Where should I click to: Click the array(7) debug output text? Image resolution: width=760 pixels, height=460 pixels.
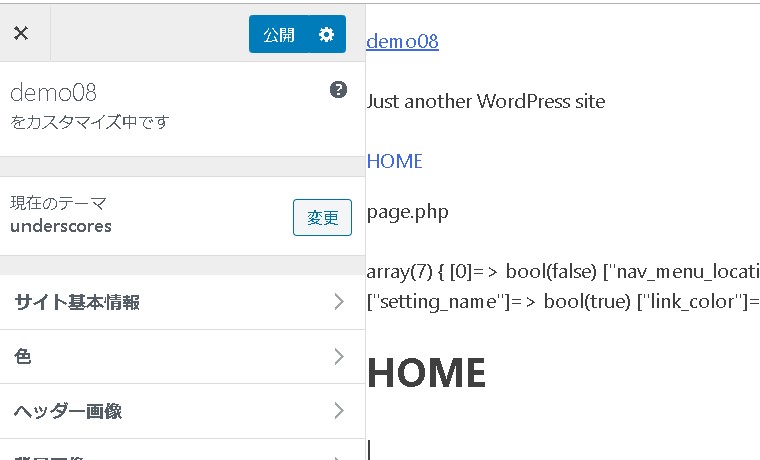[x=560, y=272]
